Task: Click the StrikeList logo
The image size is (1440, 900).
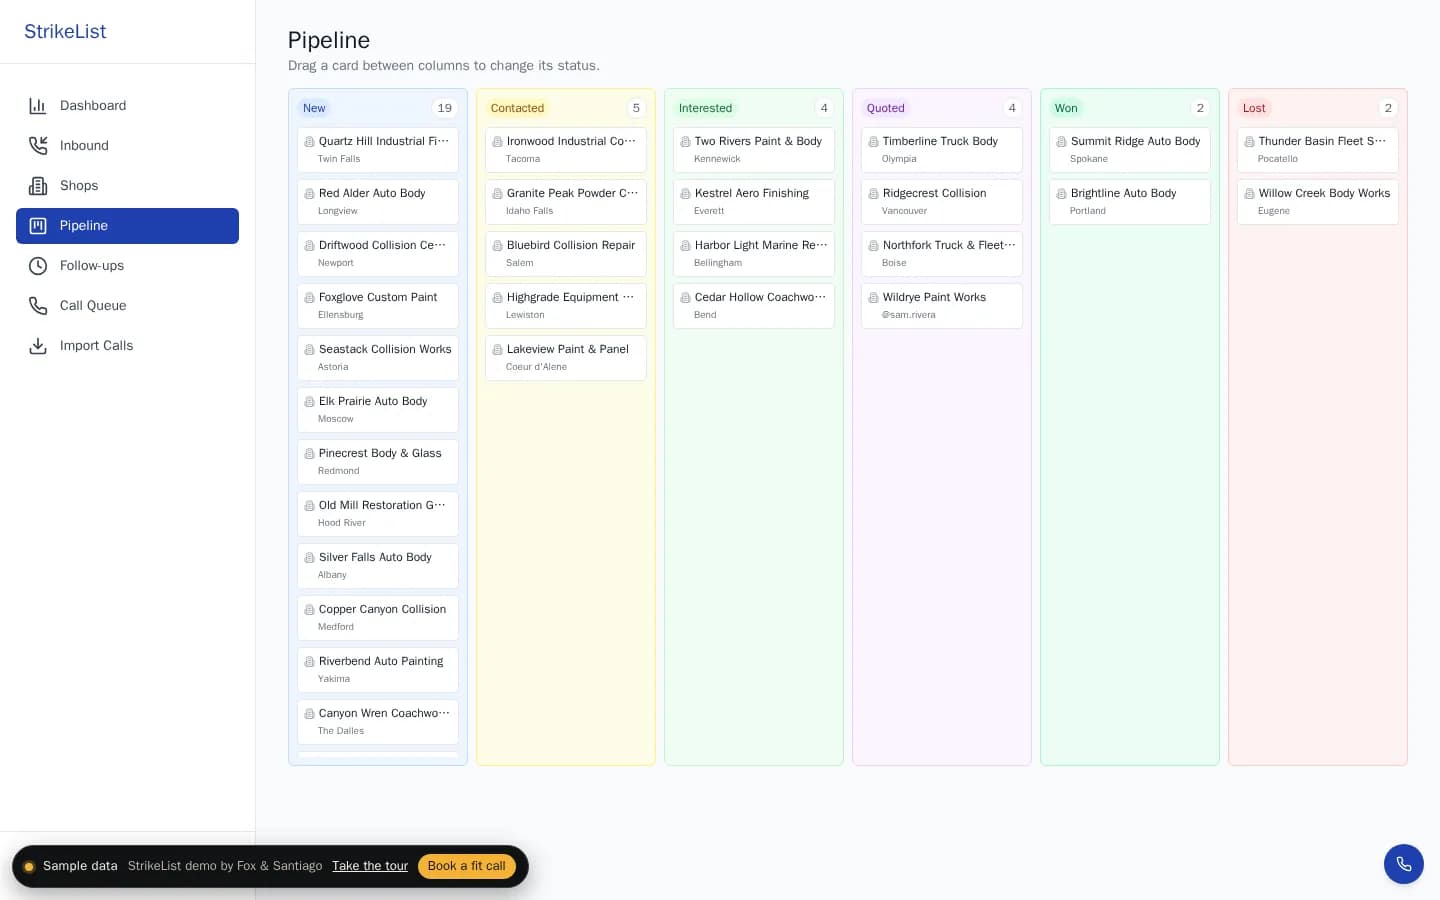Action: [x=65, y=32]
